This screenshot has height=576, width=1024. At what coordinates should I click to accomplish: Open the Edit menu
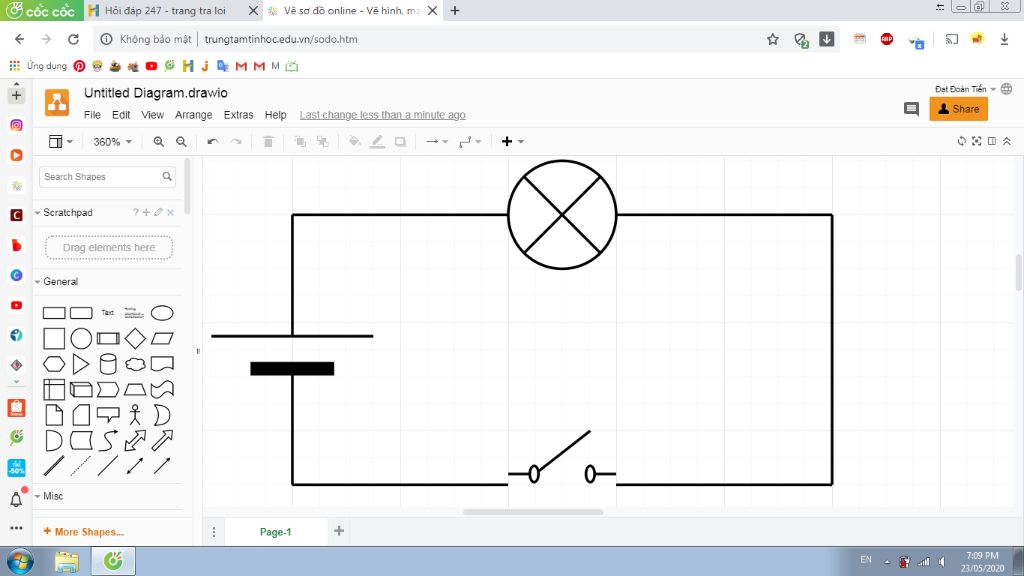(121, 115)
